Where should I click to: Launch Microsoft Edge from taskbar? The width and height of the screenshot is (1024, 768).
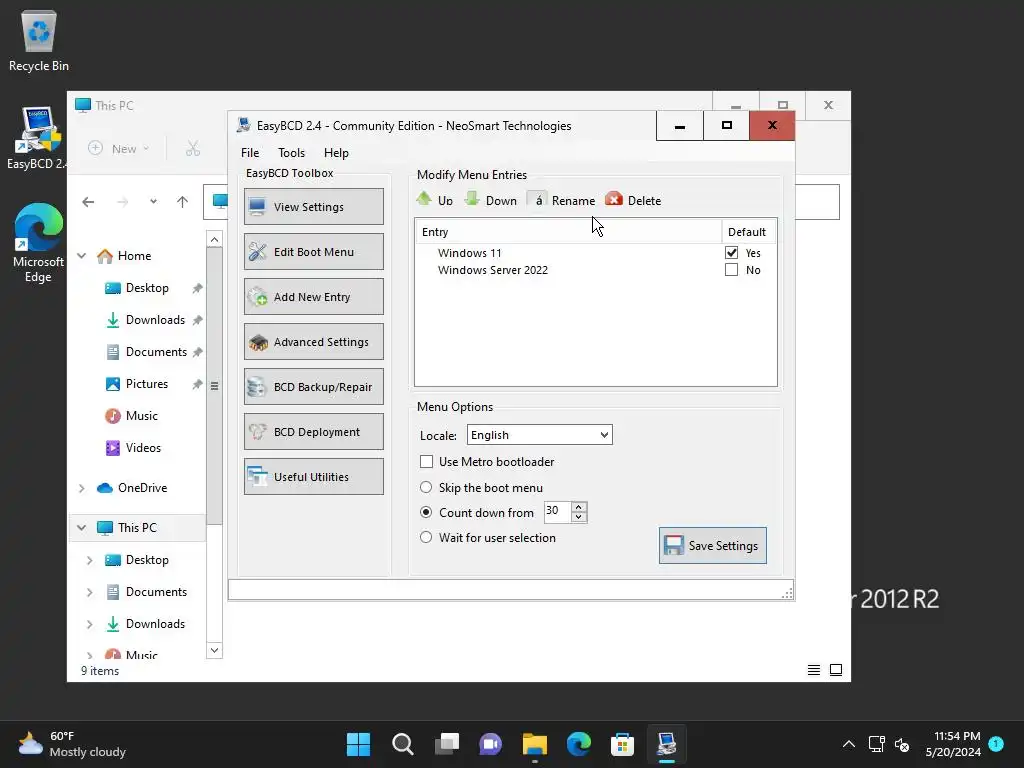(579, 744)
